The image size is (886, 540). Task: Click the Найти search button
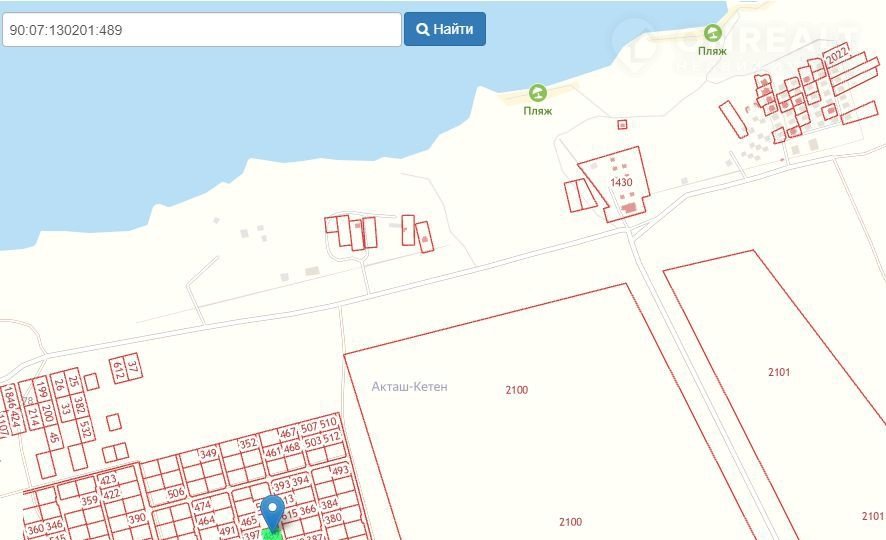tap(445, 29)
